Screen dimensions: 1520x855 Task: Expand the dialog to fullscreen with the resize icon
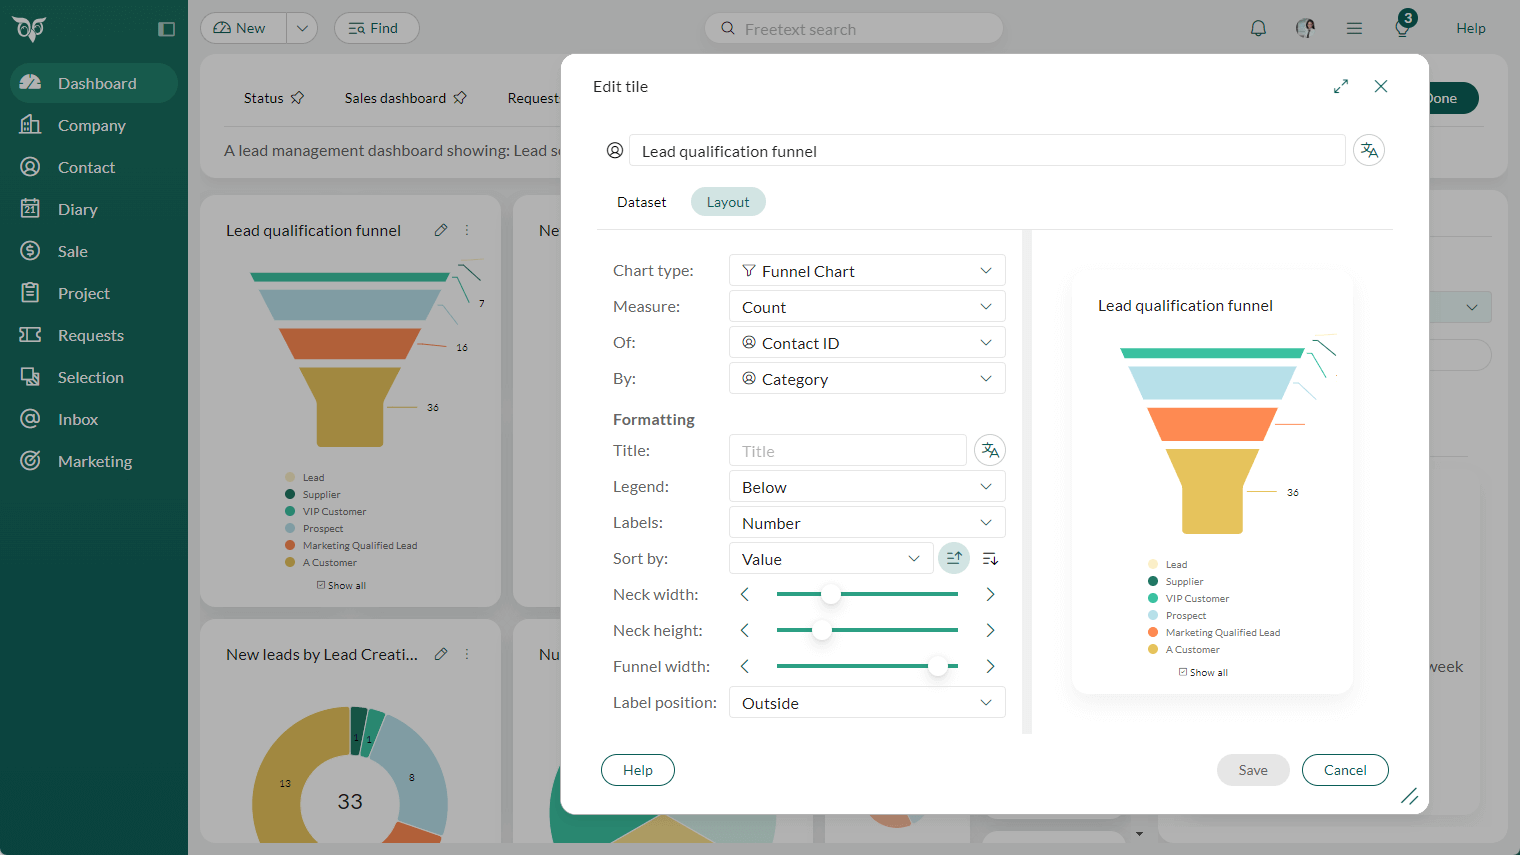[x=1340, y=86]
